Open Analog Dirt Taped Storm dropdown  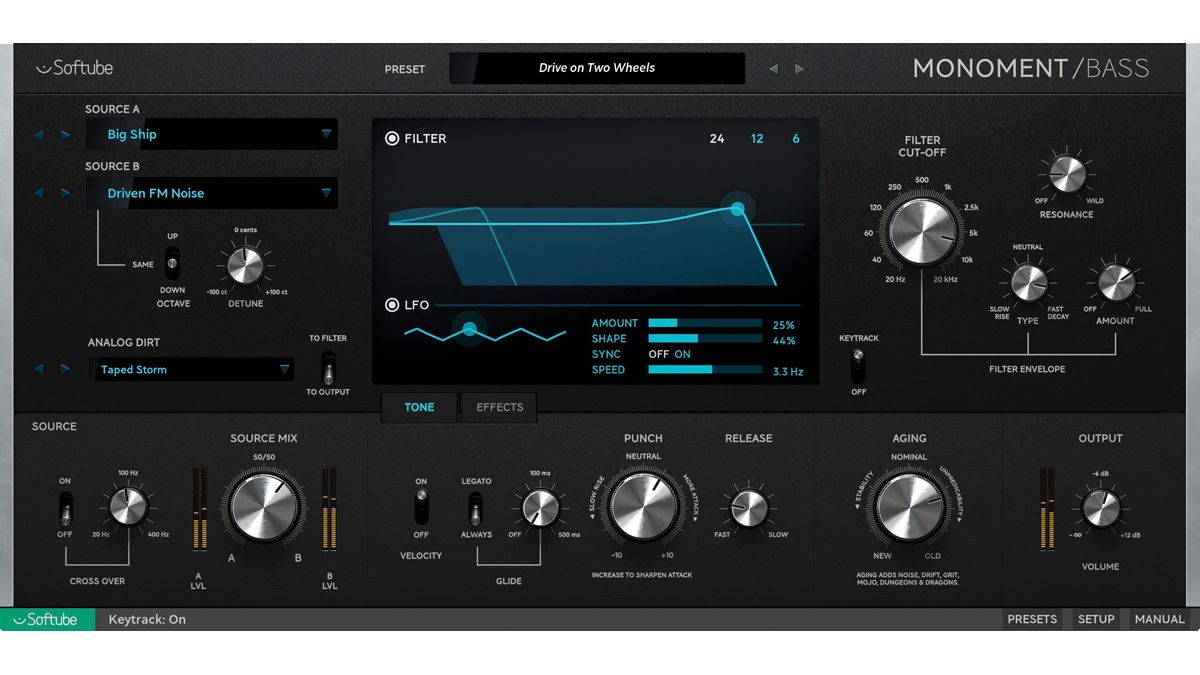[190, 369]
